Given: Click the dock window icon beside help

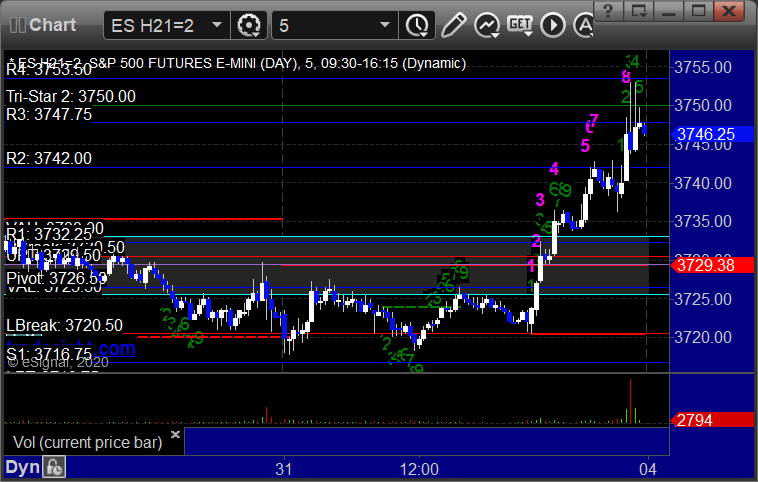Looking at the screenshot, I should pyautogui.click(x=639, y=10).
